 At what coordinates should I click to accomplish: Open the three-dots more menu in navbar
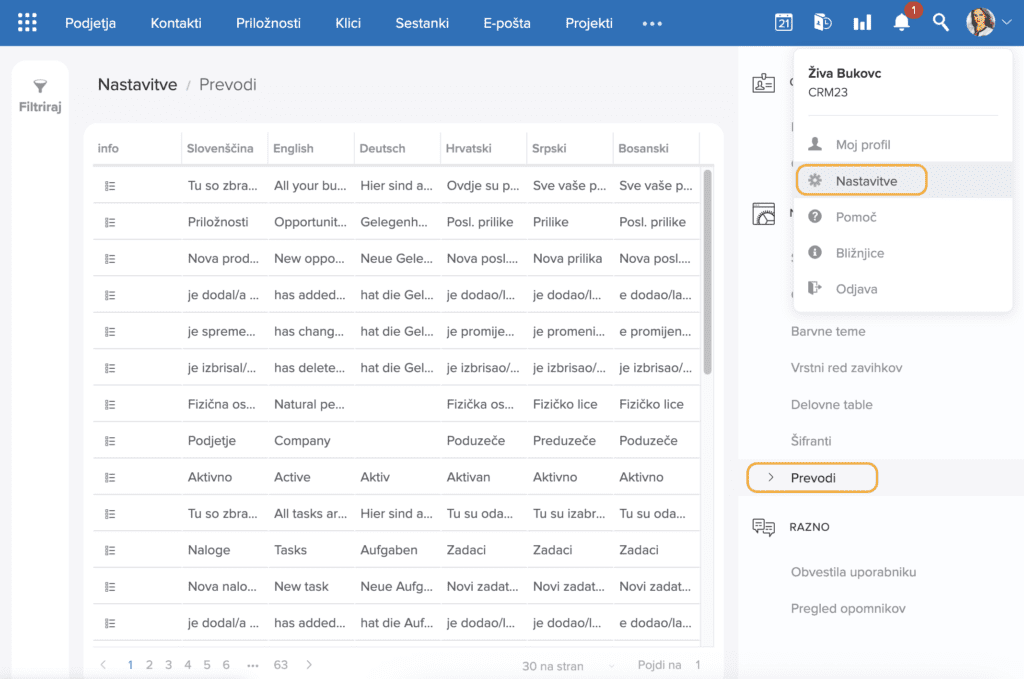coord(652,23)
